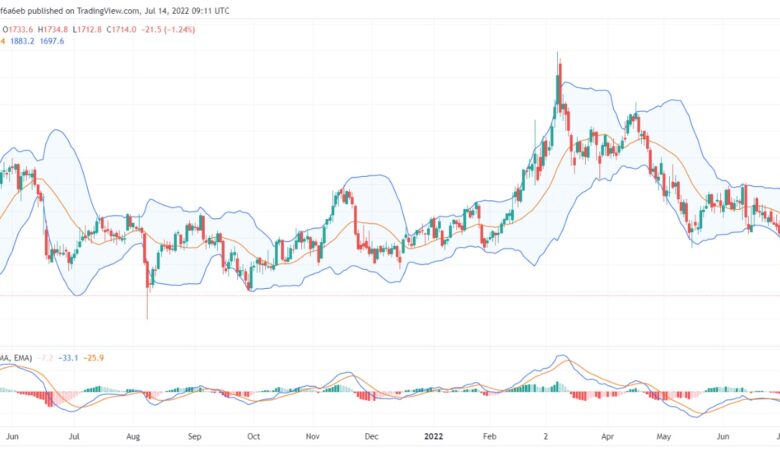This screenshot has width=780, height=470.
Task: Click the low price value L1712.8
Action: (87, 29)
